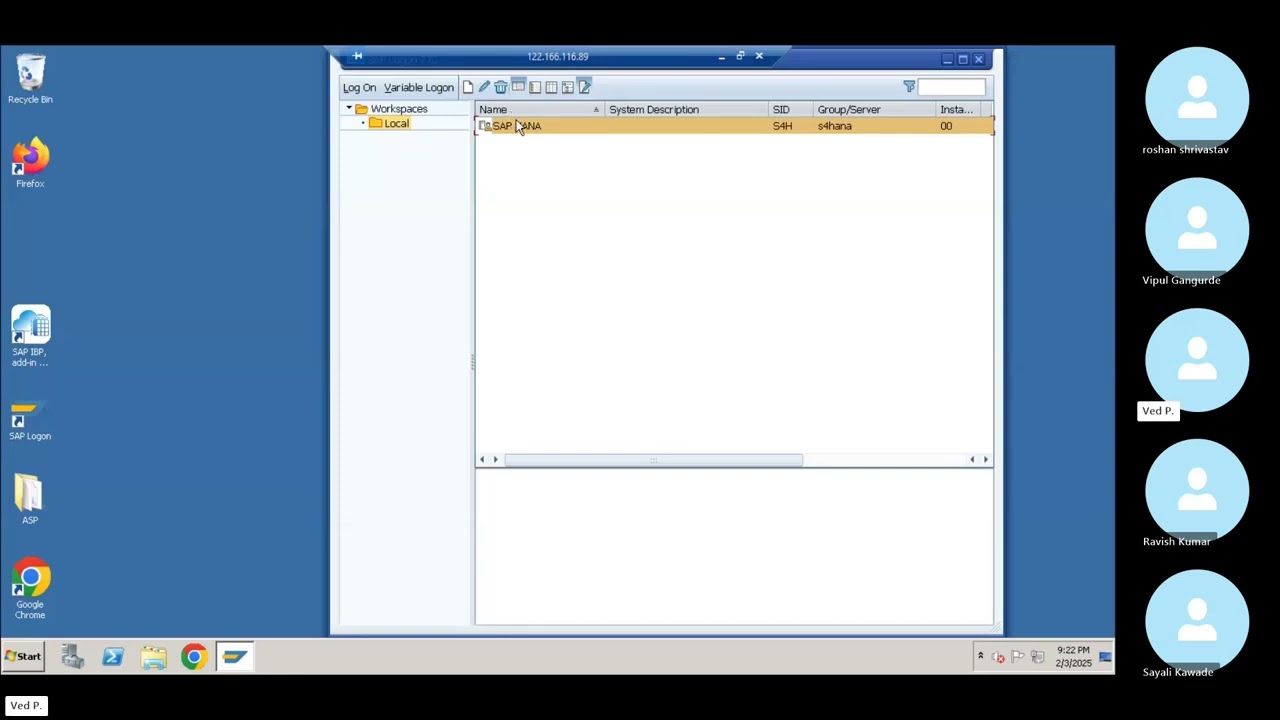Click the red alert tray icon
Screen dimensions: 1280x720
pos(999,657)
